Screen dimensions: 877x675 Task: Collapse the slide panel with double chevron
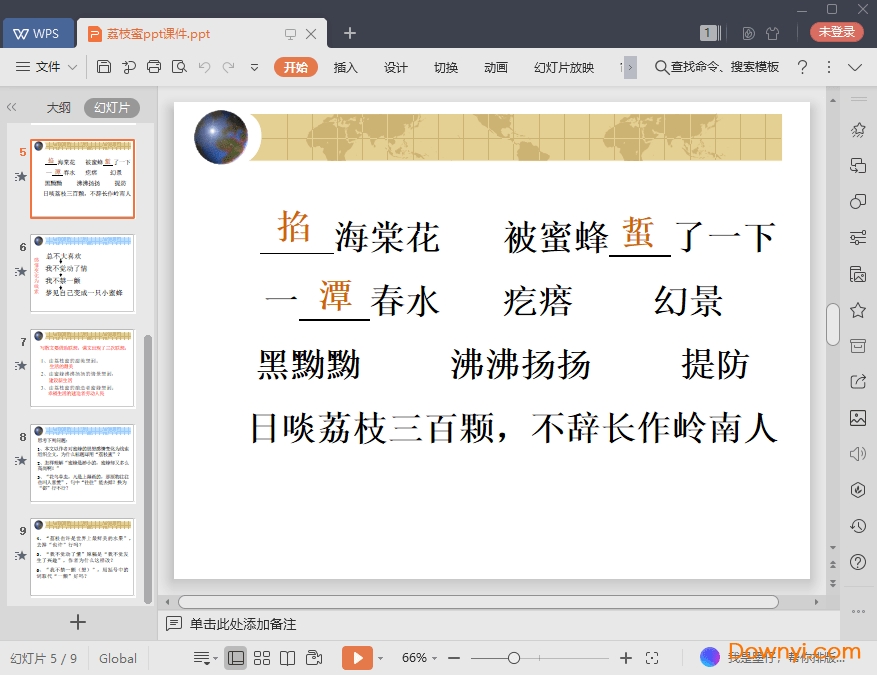click(12, 107)
